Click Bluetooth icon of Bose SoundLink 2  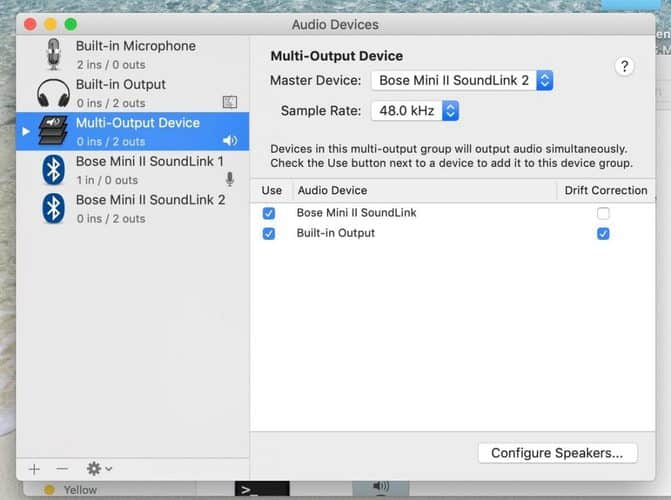click(x=53, y=208)
